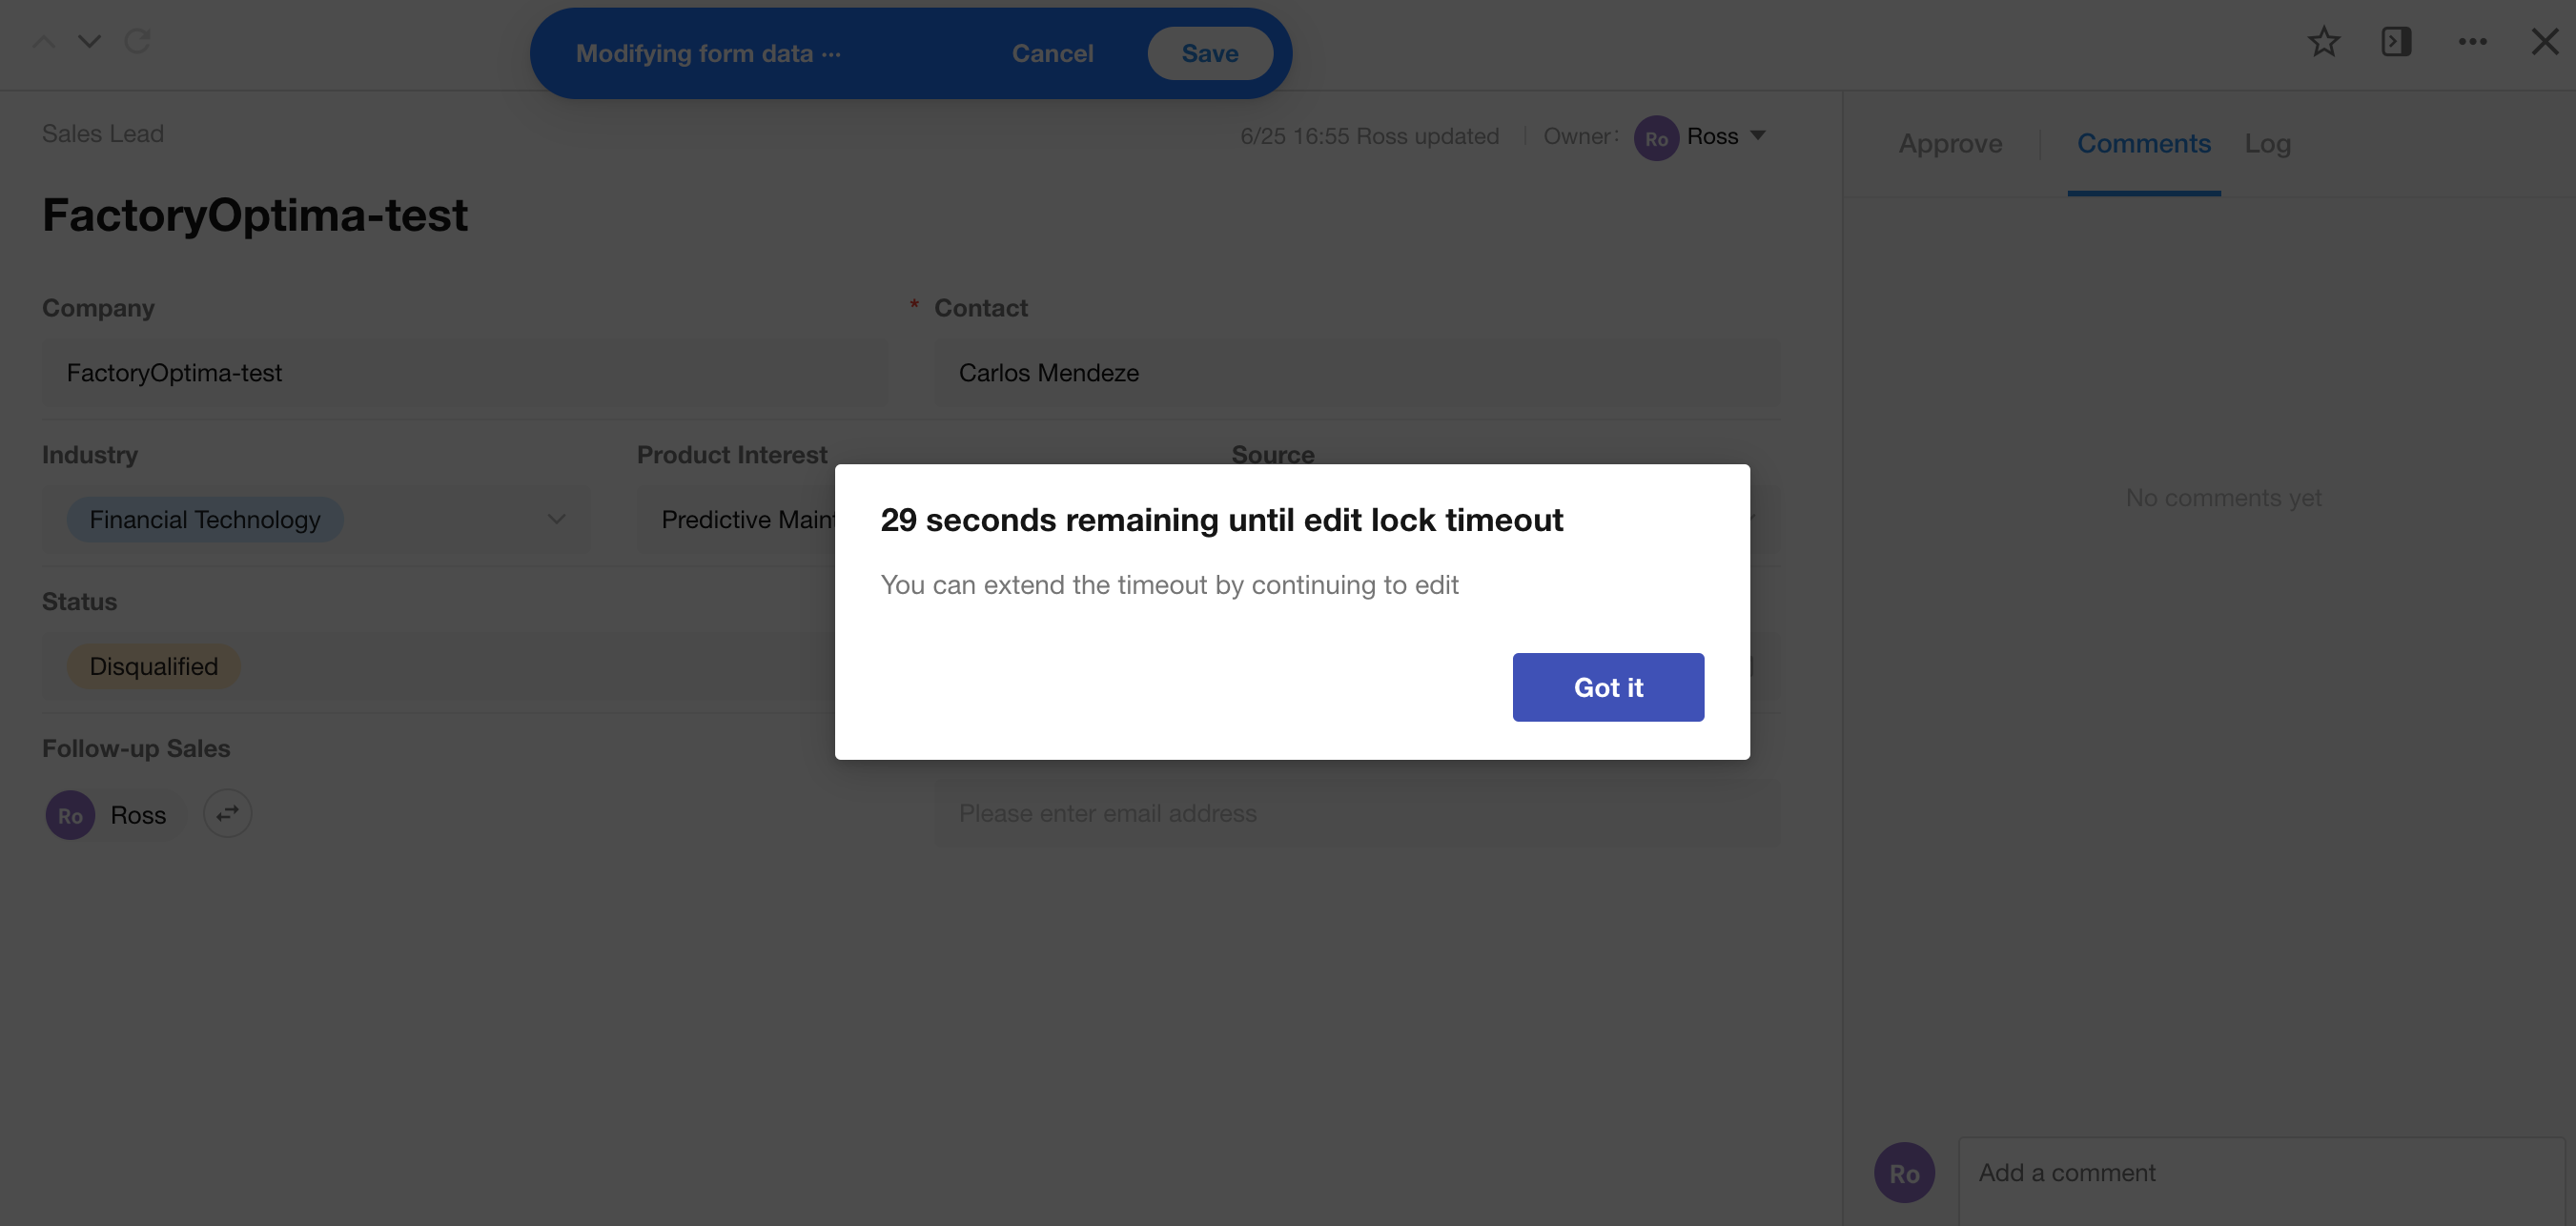Open the Owner Ross dropdown
Screen dimensions: 2576x1226
click(x=1757, y=136)
